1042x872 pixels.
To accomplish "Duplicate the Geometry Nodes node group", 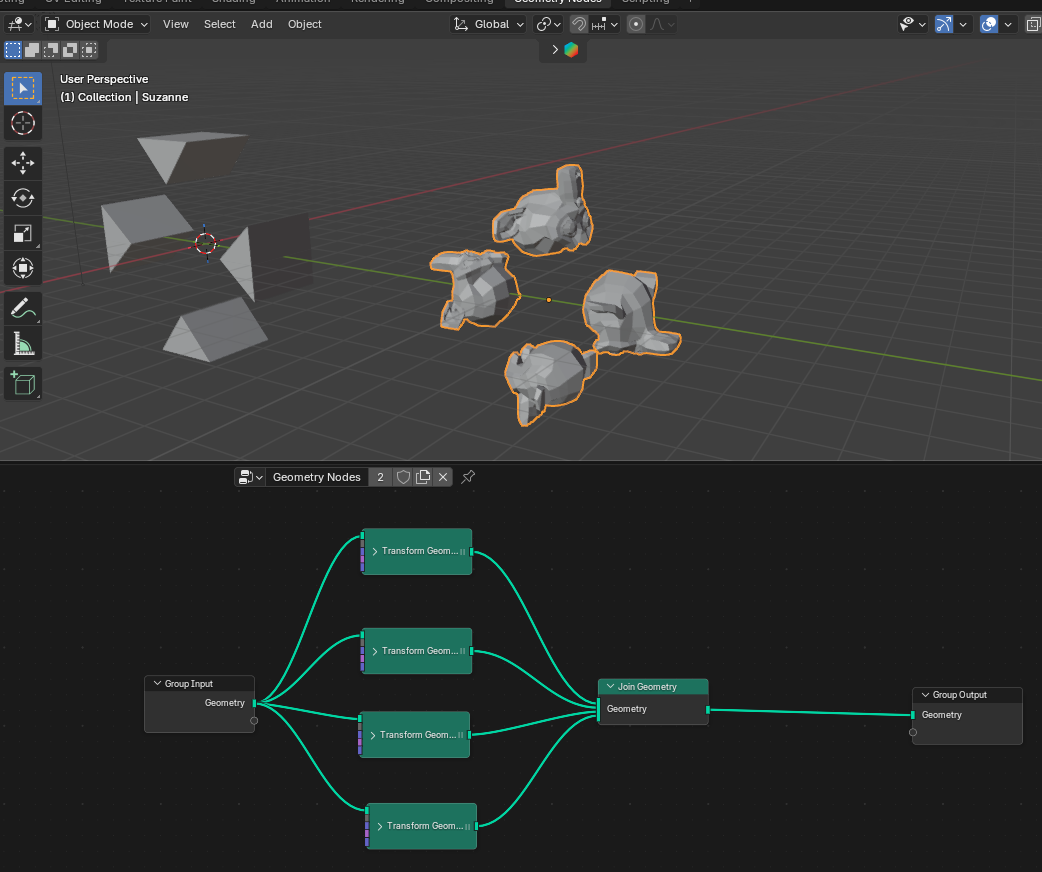I will (423, 477).
